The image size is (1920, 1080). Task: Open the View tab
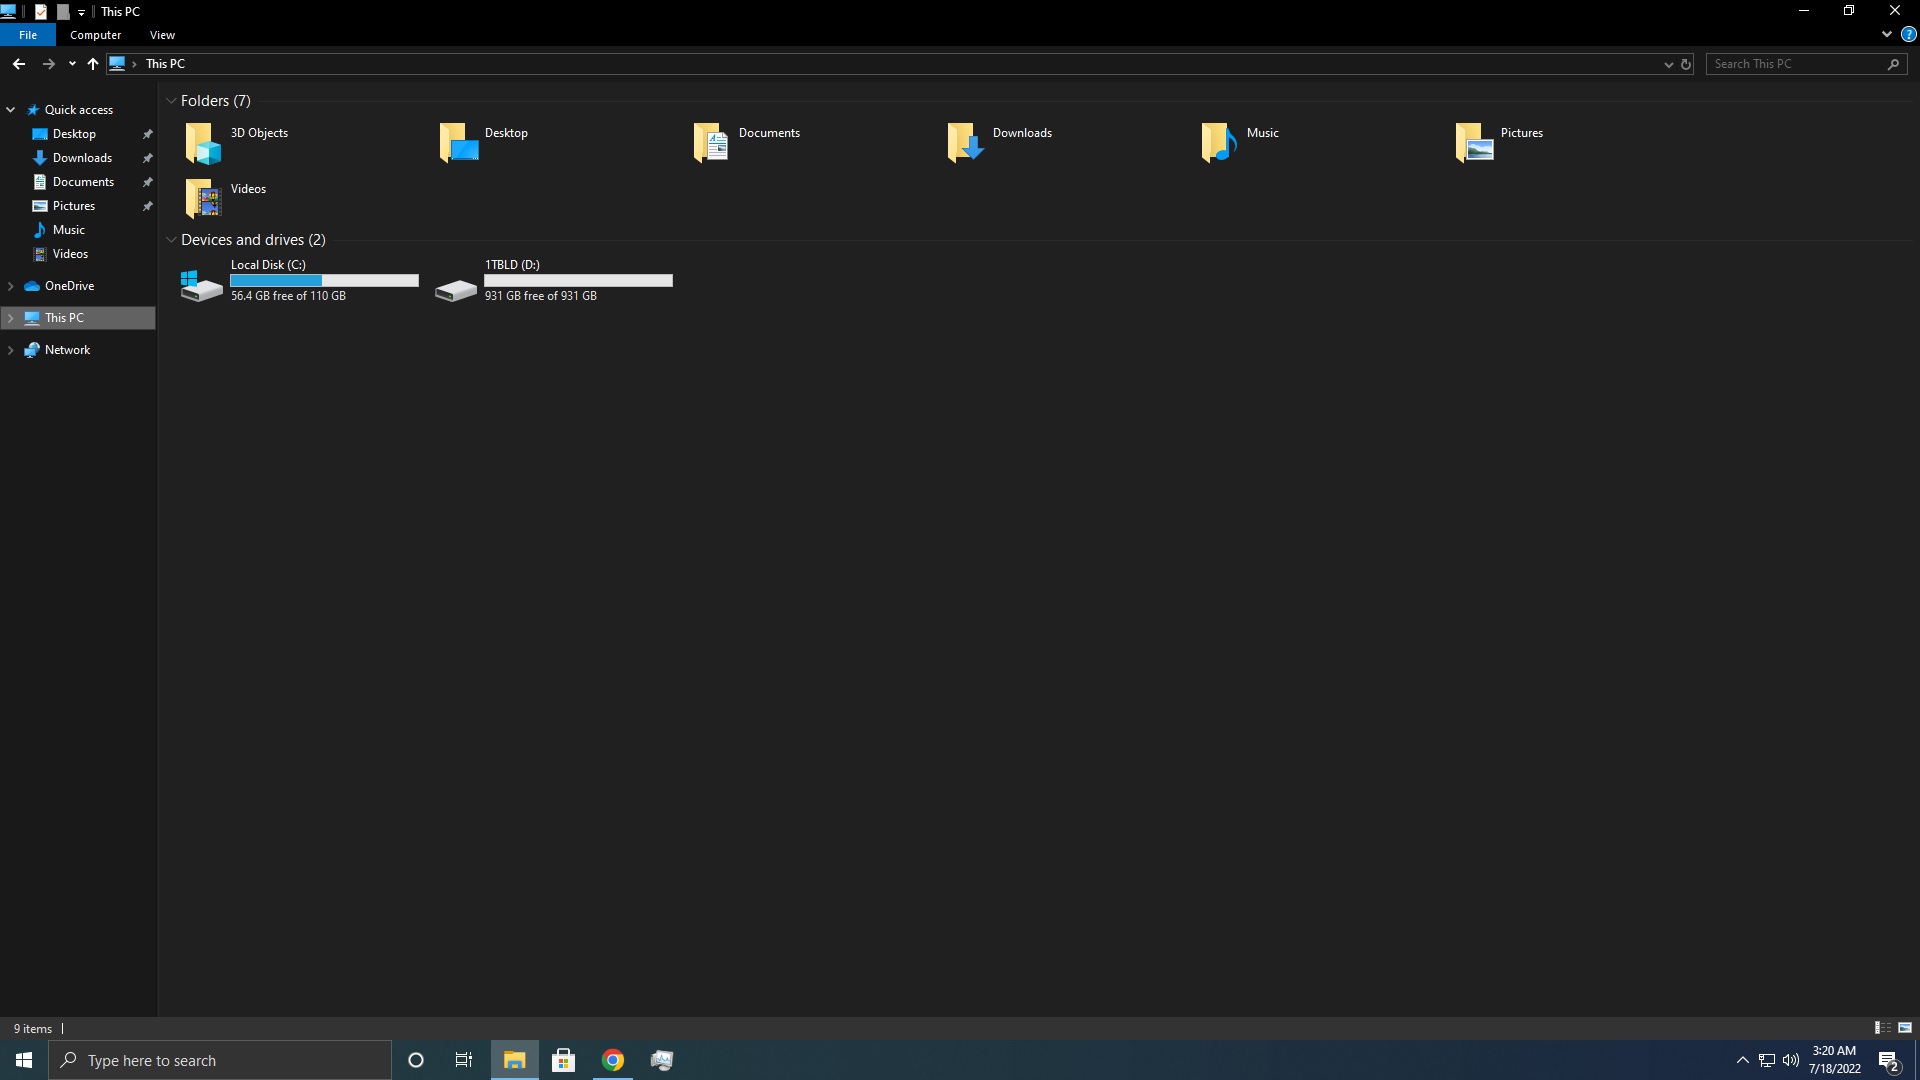point(162,34)
